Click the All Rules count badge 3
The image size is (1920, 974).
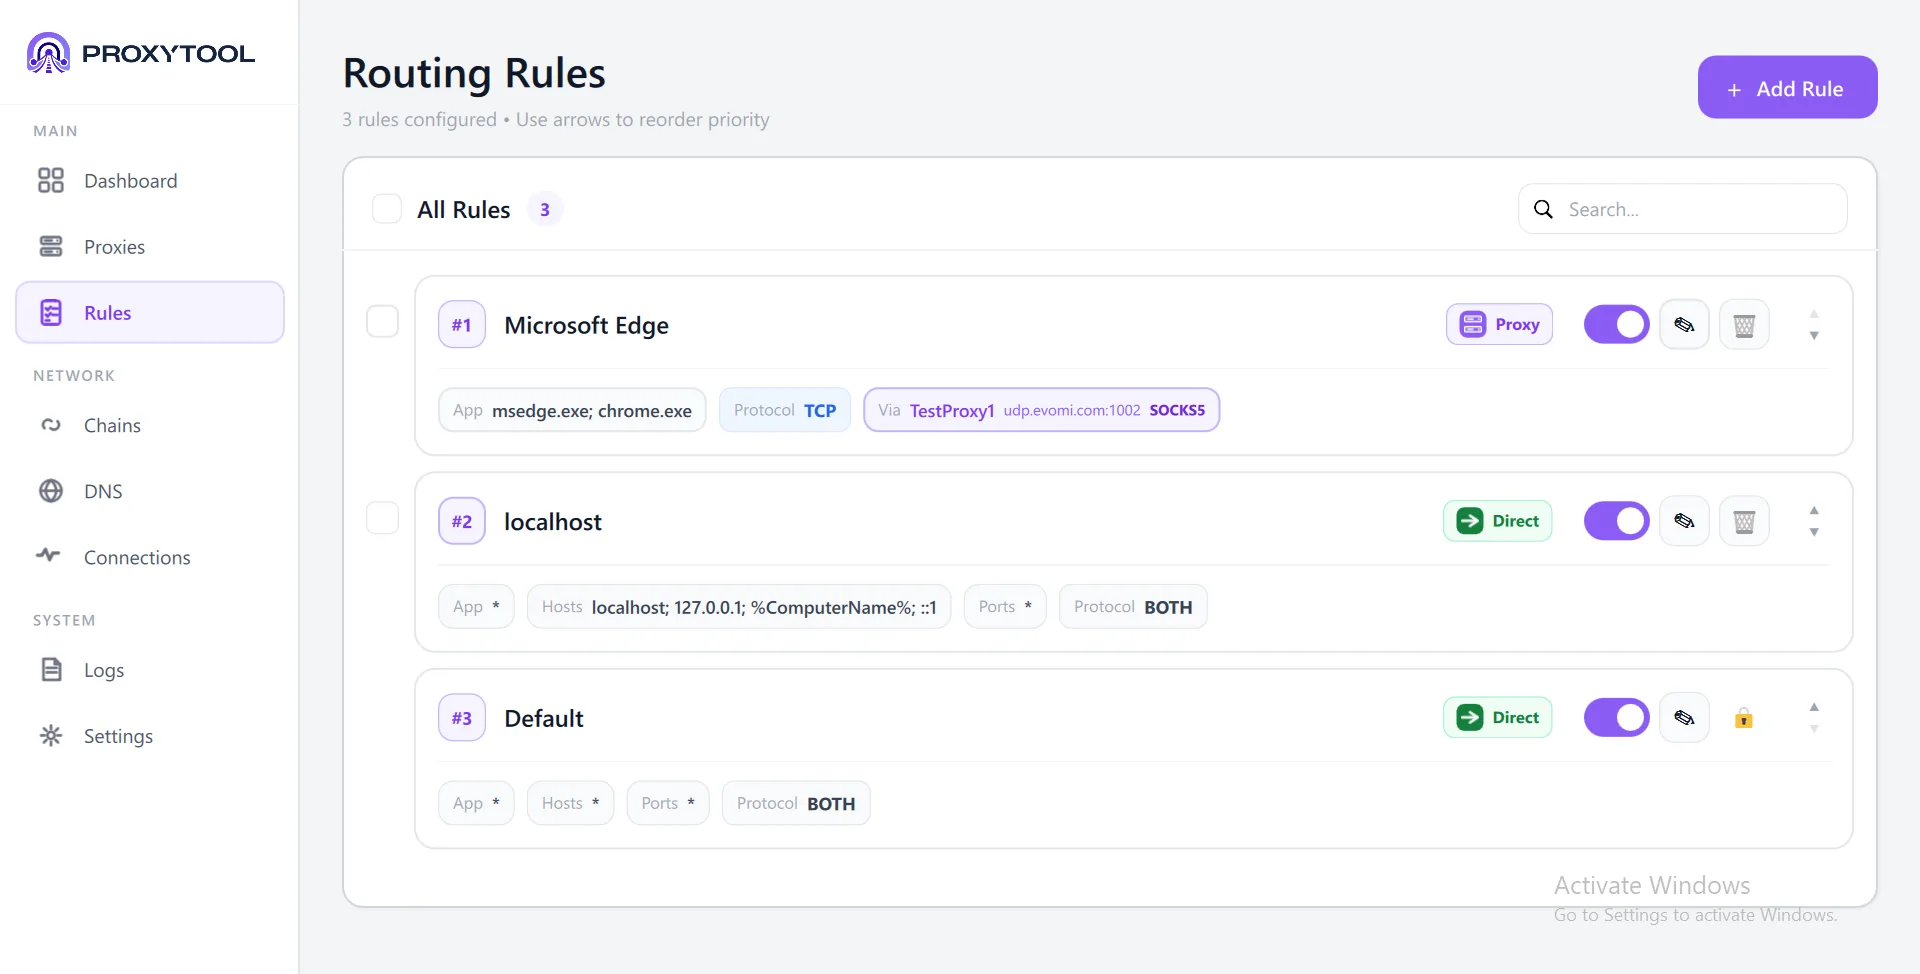[545, 210]
